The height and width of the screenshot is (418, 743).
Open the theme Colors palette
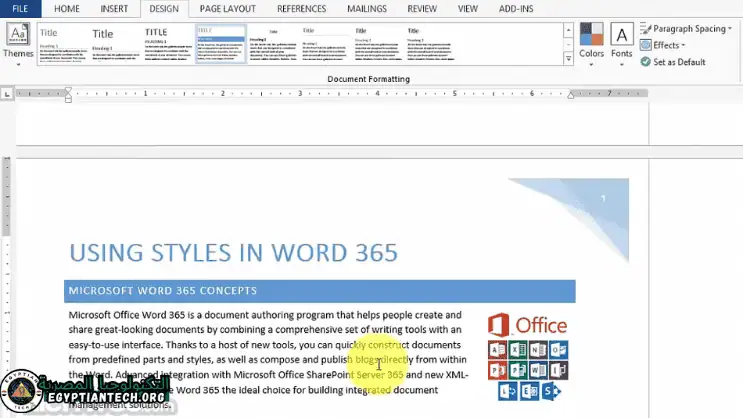(591, 42)
